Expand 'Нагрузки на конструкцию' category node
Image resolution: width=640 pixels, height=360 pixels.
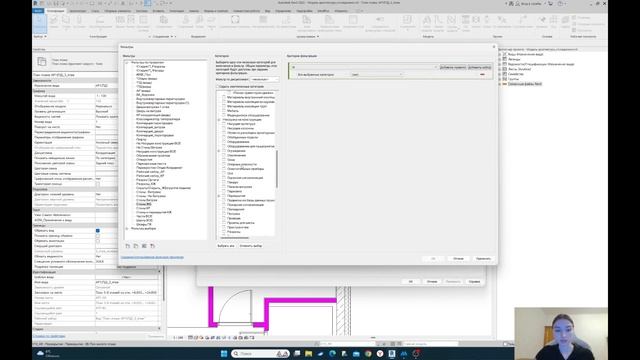click(219, 120)
